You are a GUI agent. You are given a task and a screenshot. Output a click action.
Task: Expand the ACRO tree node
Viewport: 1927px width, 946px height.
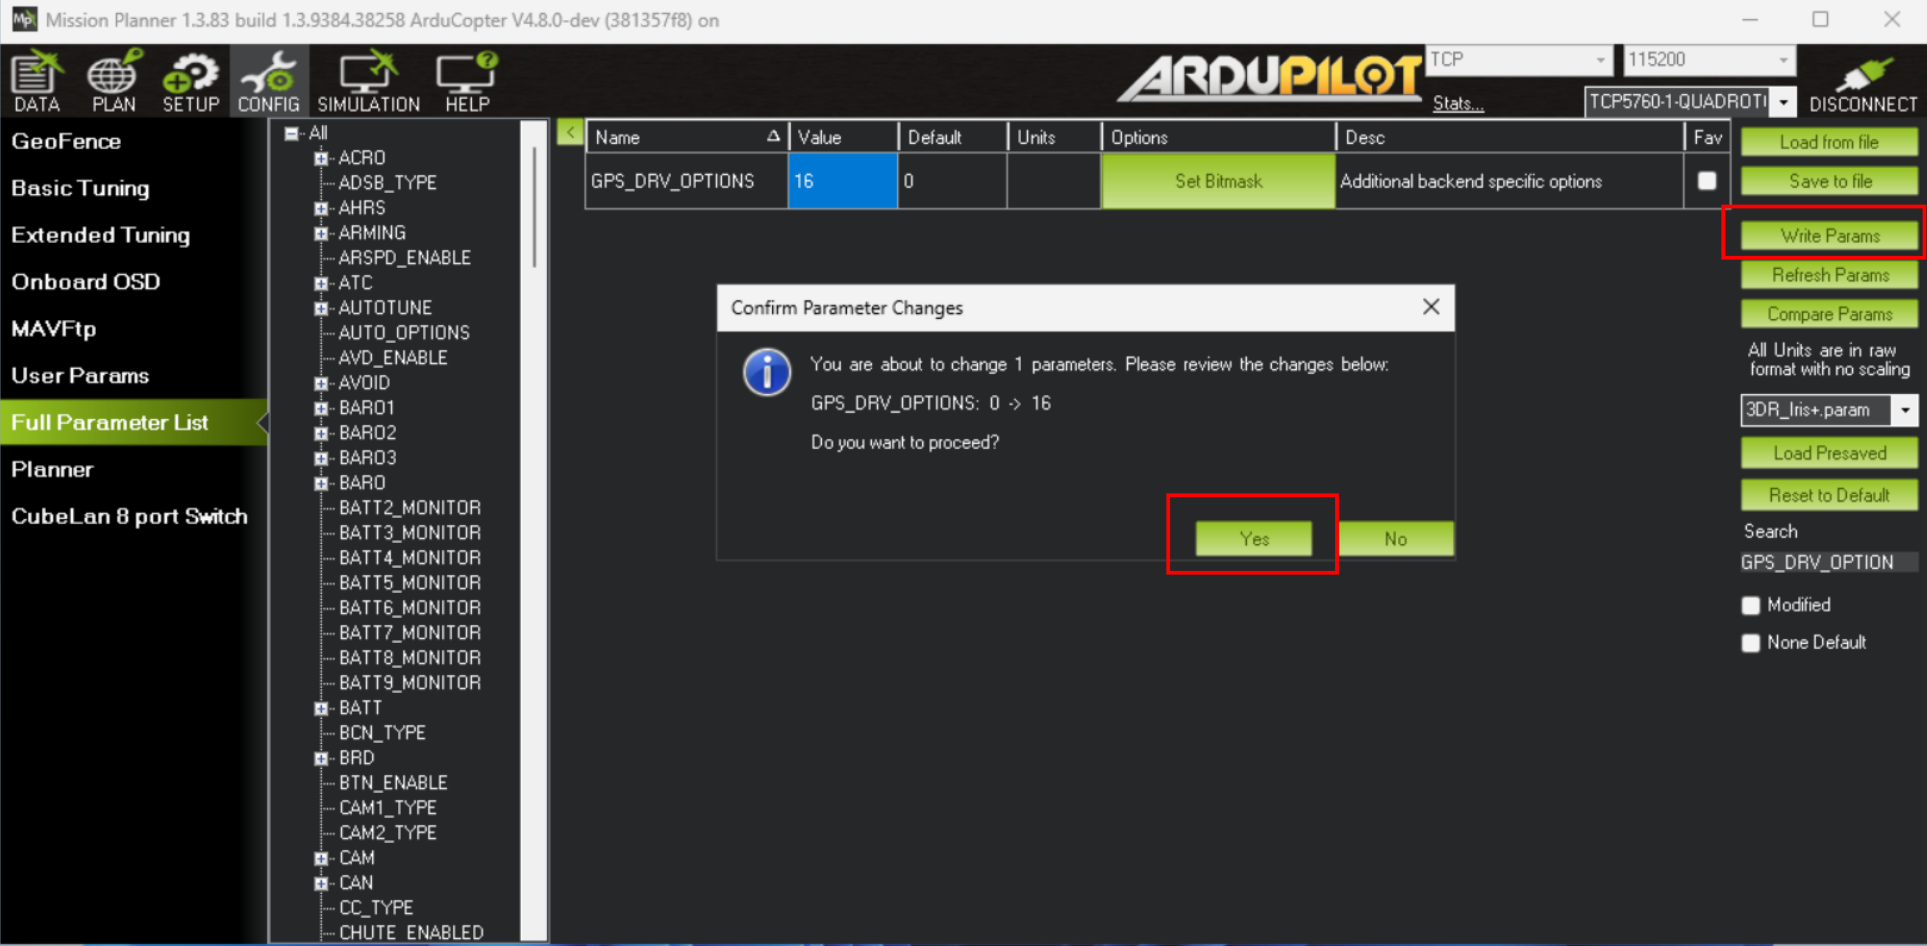pyautogui.click(x=321, y=158)
